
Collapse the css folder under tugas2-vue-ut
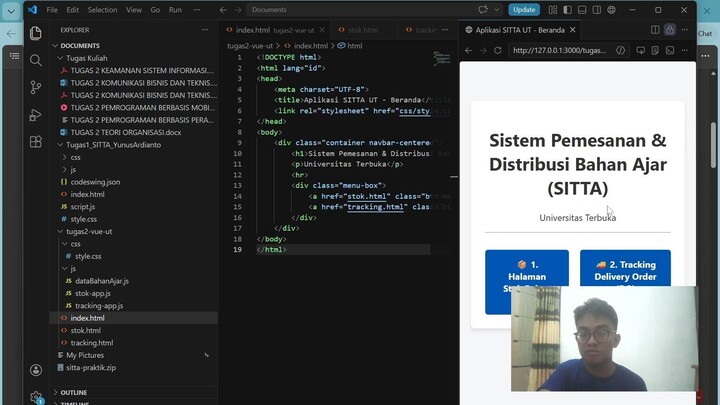[x=64, y=244]
